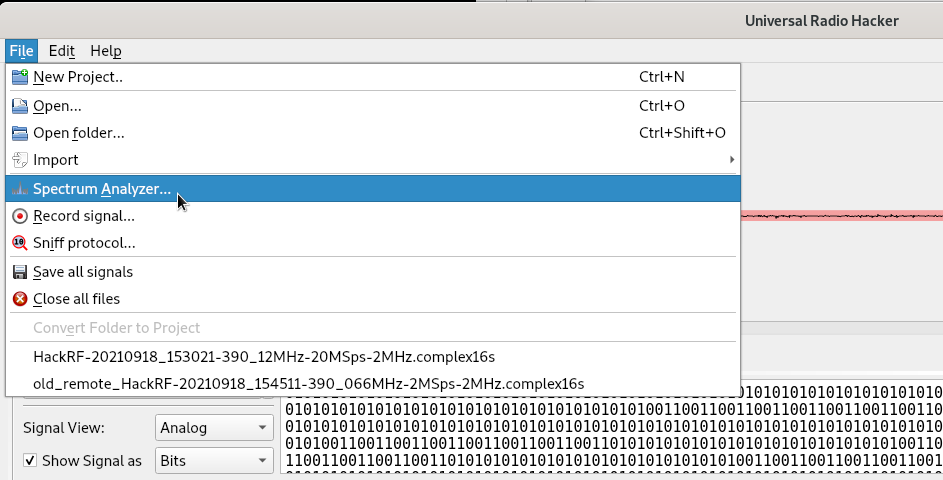Launch Spectrum Analyzer... from the menu
The height and width of the screenshot is (480, 943).
(x=373, y=189)
